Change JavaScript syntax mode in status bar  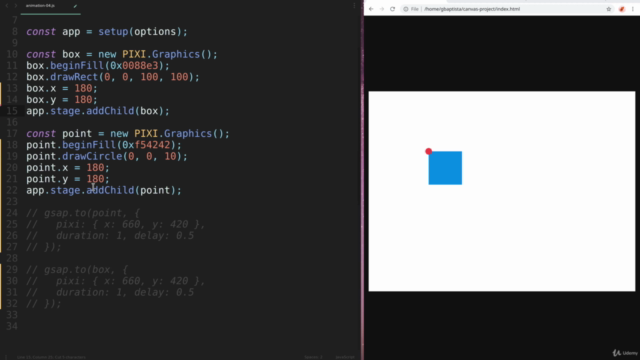click(345, 357)
